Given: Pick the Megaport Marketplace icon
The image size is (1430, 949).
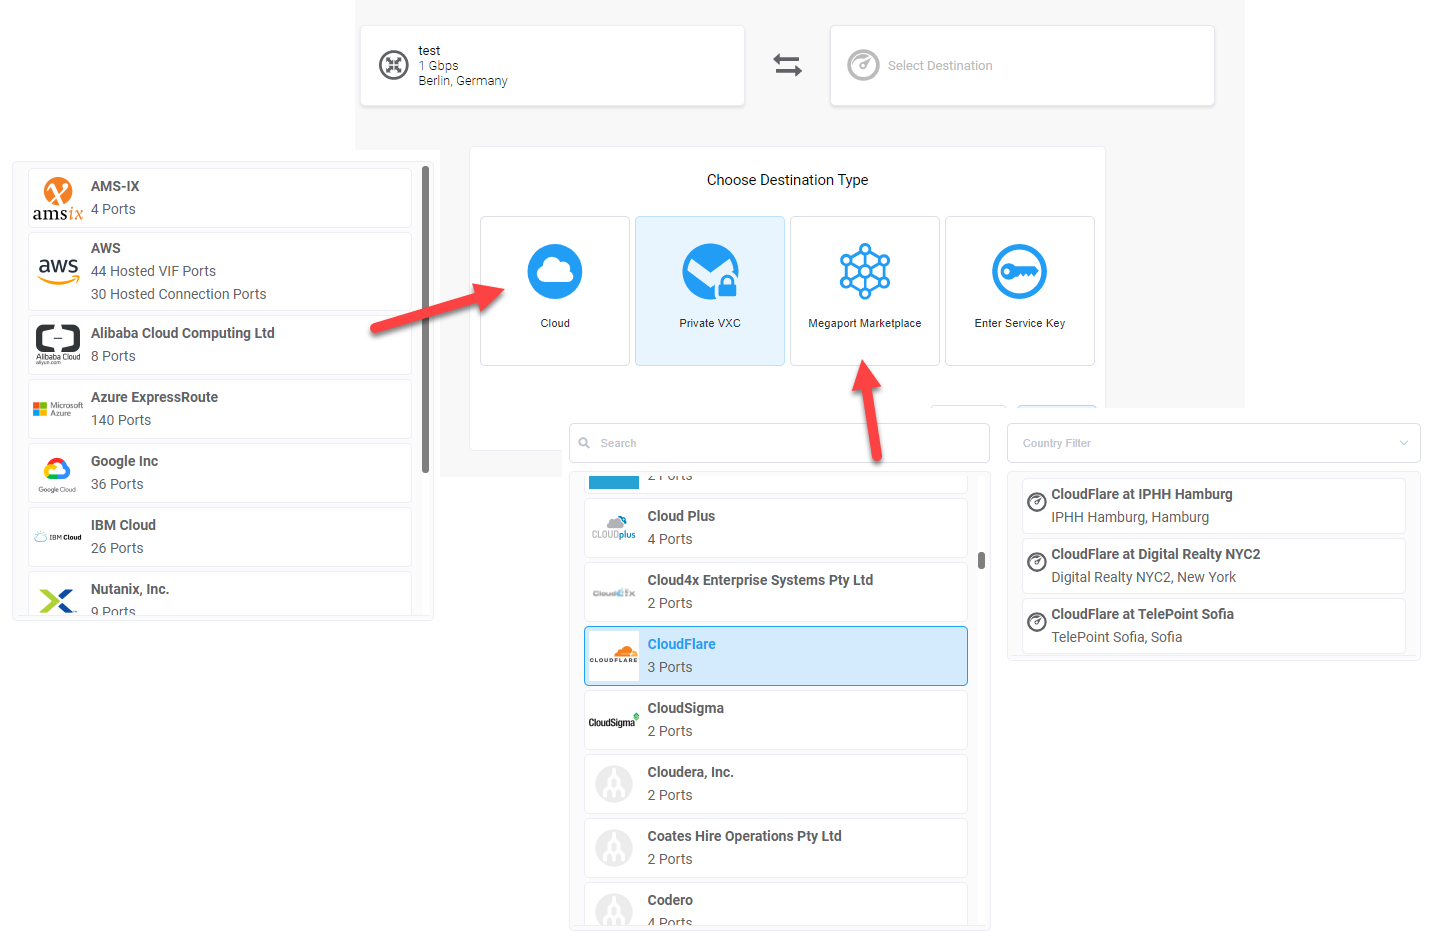Looking at the screenshot, I should pyautogui.click(x=865, y=271).
